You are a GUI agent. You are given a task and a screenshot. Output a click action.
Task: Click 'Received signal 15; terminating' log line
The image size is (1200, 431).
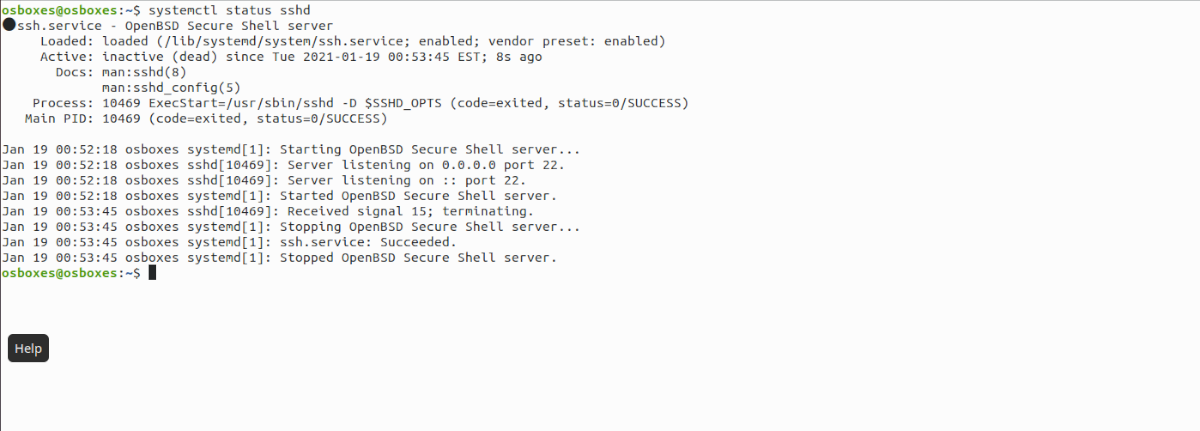point(410,211)
